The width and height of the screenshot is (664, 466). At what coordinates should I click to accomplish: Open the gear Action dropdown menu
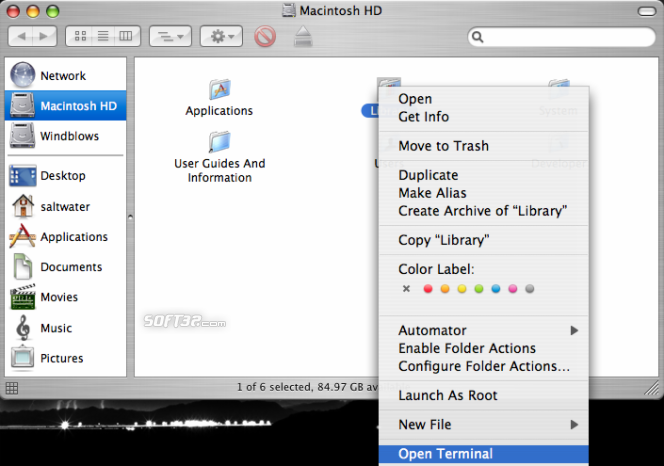[x=221, y=37]
